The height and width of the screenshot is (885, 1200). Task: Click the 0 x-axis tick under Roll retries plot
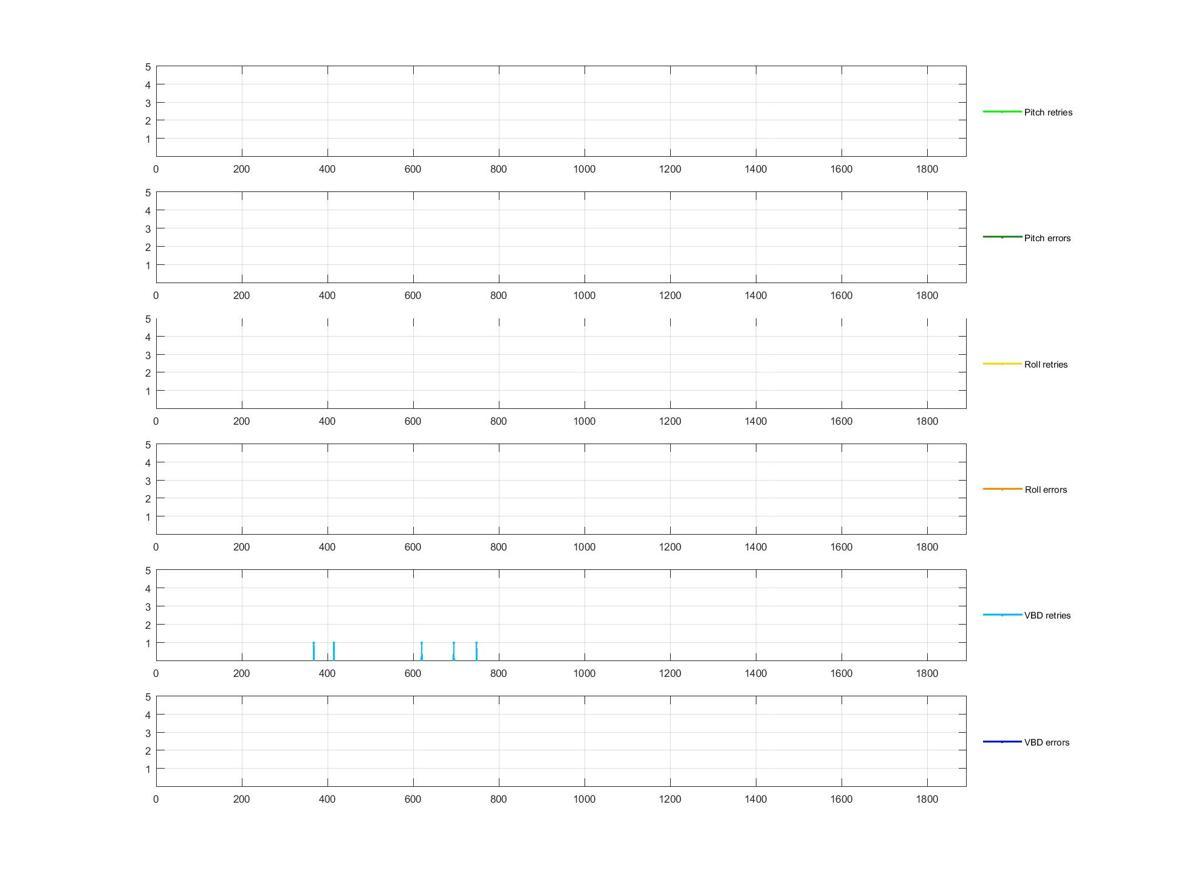click(x=156, y=421)
